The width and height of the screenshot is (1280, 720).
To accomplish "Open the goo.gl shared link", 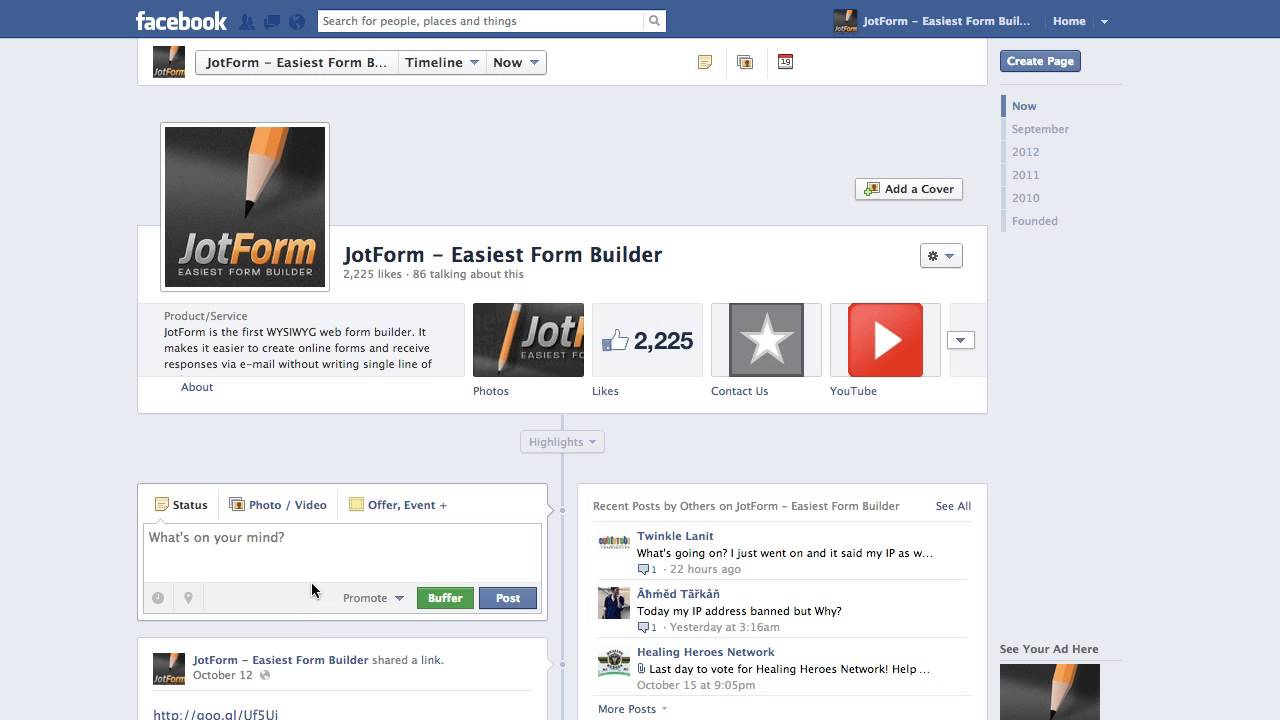I will [x=215, y=714].
